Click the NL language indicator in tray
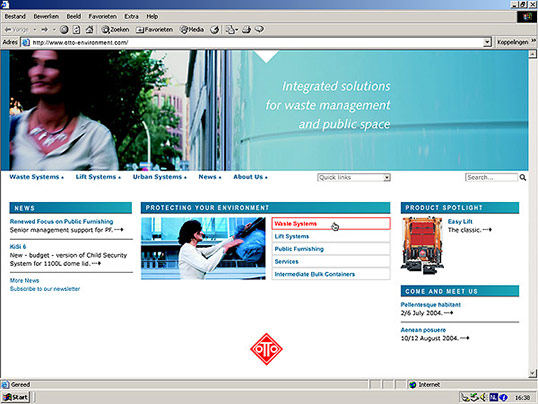The width and height of the screenshot is (538, 404). tap(493, 397)
